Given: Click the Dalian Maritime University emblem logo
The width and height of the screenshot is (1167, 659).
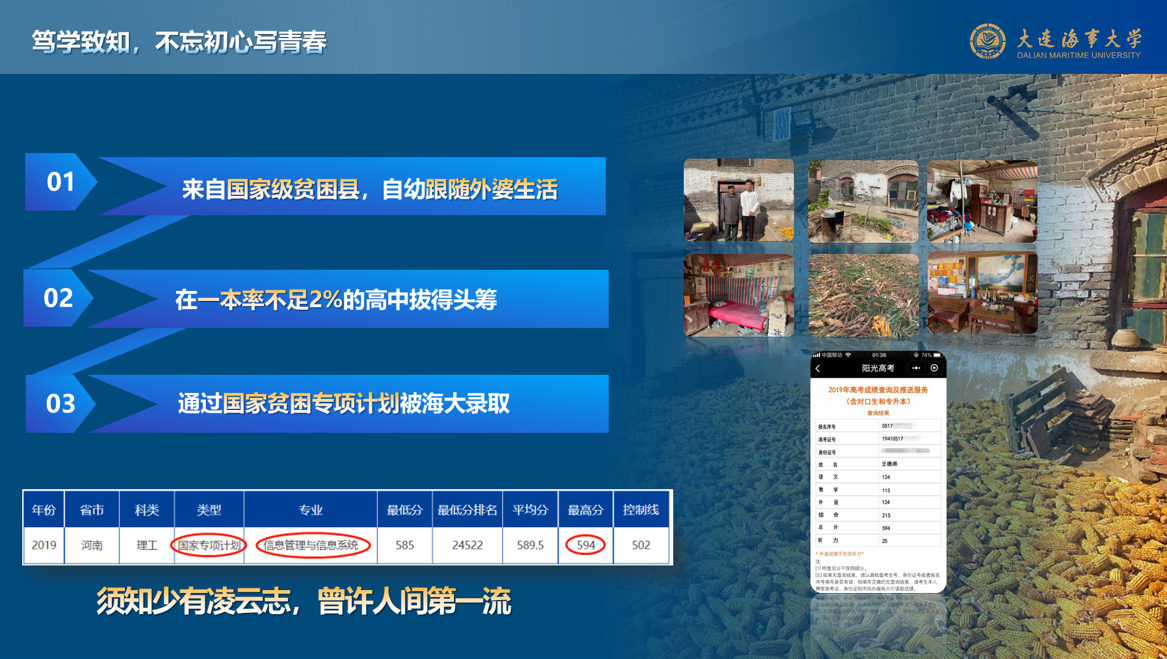Looking at the screenshot, I should pyautogui.click(x=988, y=41).
